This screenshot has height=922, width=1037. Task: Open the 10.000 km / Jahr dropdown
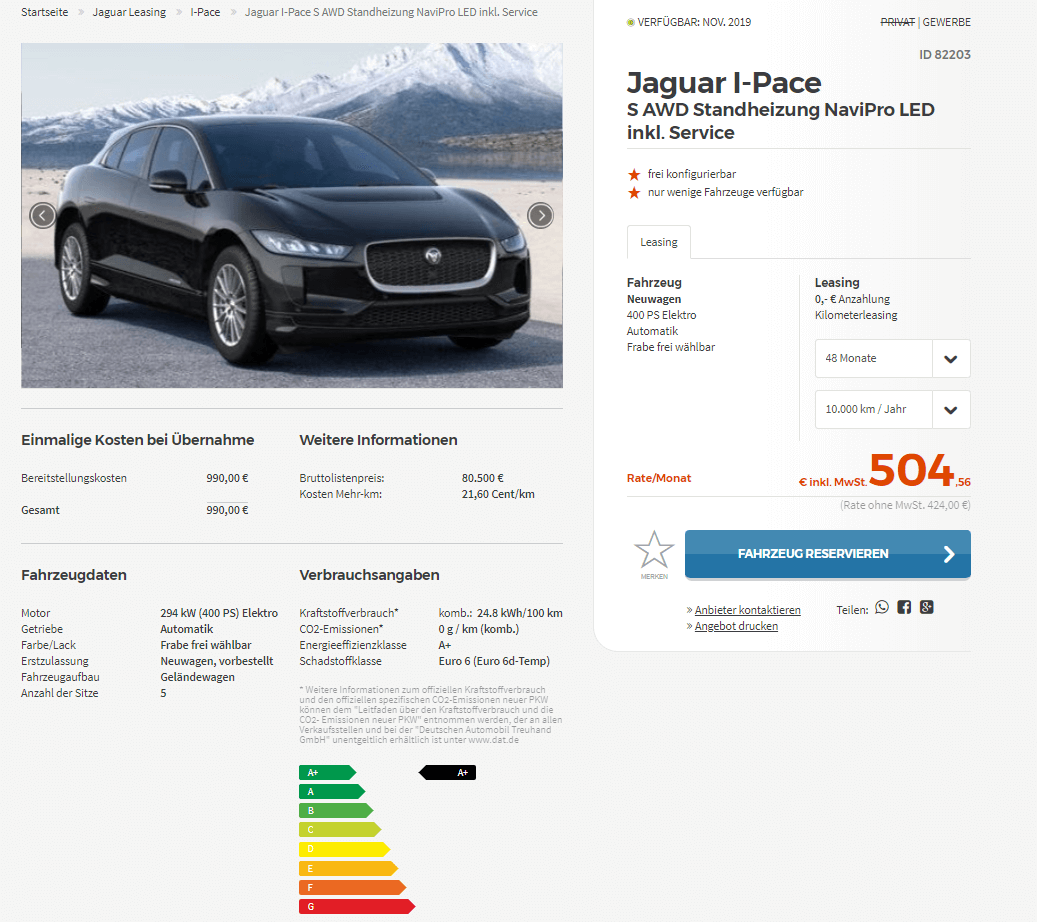893,409
